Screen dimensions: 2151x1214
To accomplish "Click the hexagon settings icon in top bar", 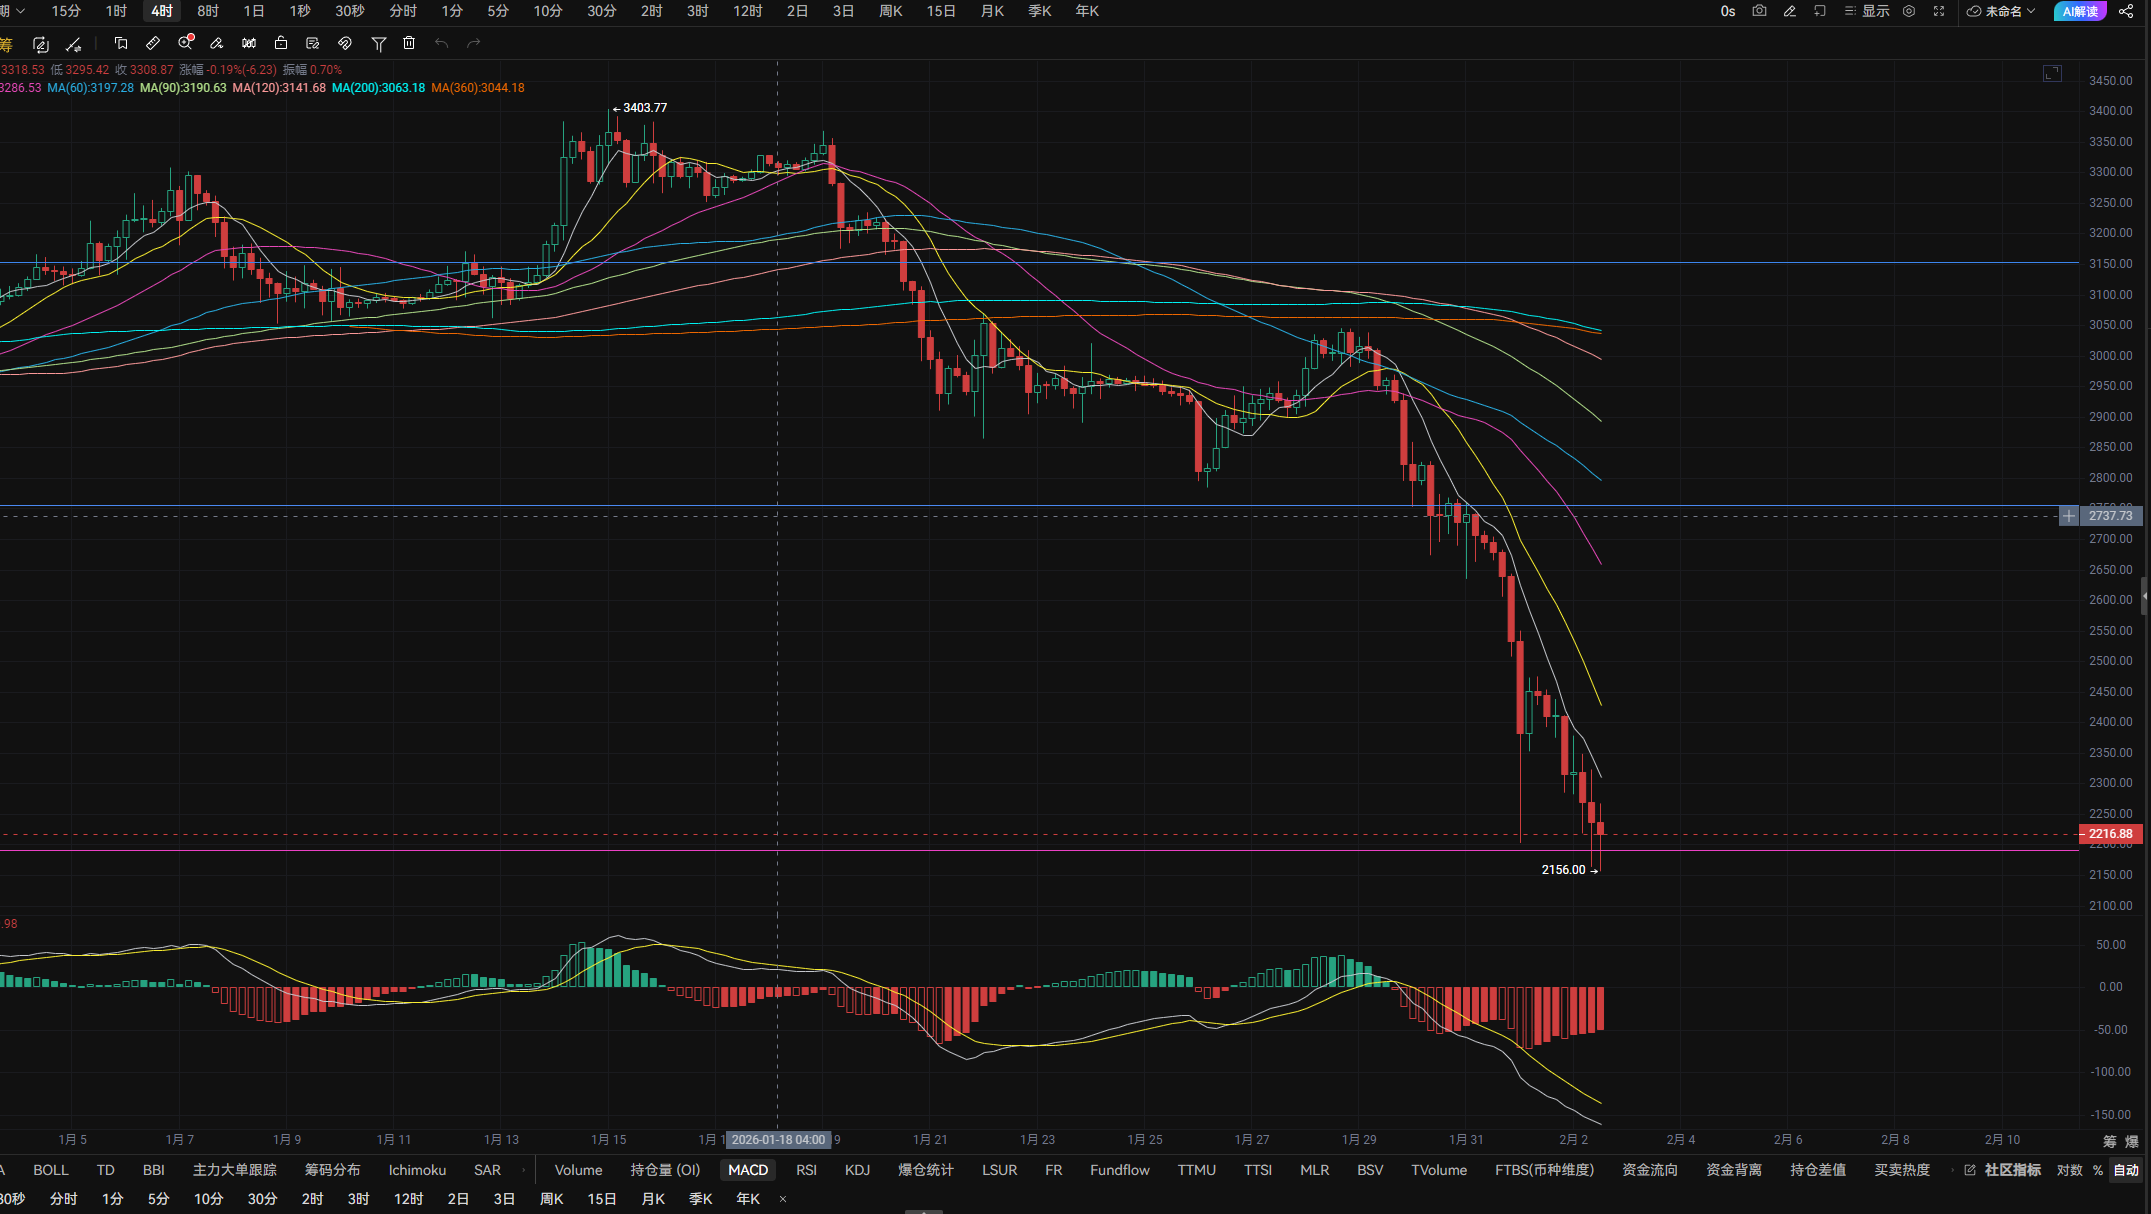I will tap(1909, 11).
